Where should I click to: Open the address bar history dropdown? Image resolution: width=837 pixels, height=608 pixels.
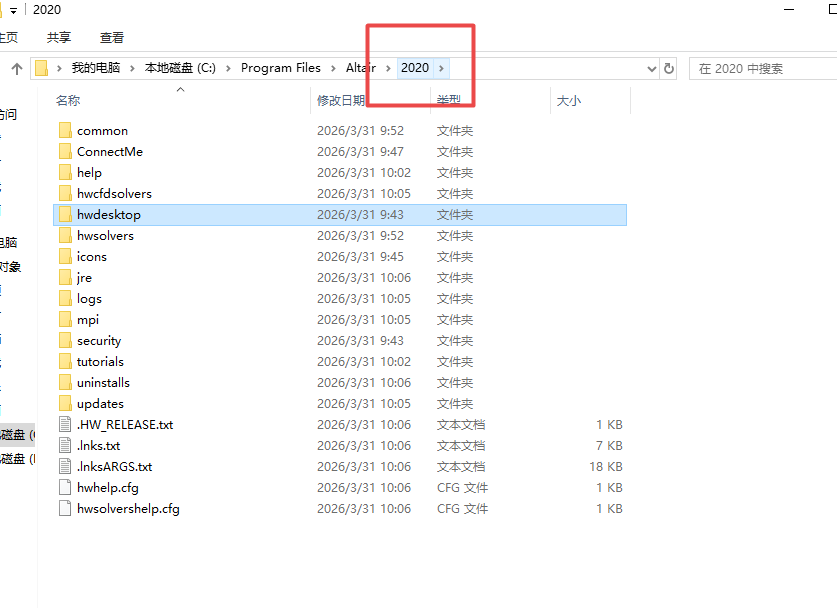652,69
